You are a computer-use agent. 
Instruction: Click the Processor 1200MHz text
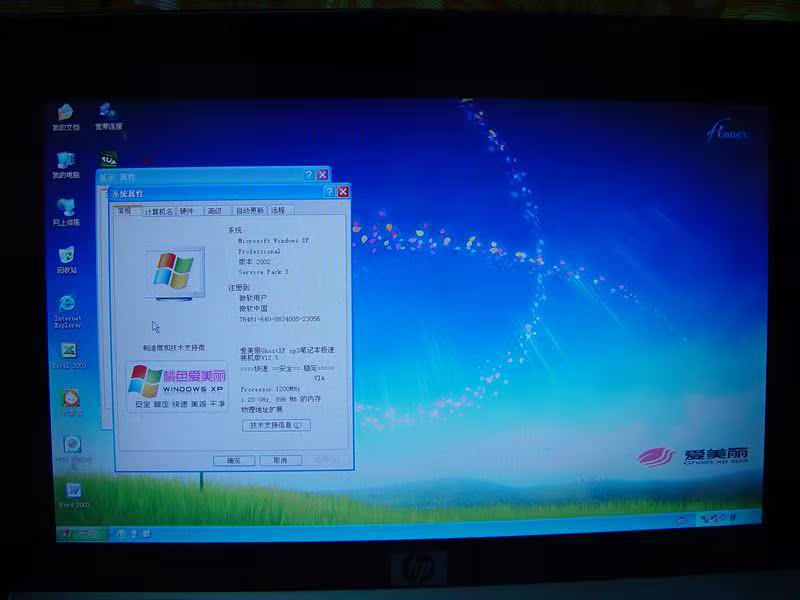tap(270, 389)
